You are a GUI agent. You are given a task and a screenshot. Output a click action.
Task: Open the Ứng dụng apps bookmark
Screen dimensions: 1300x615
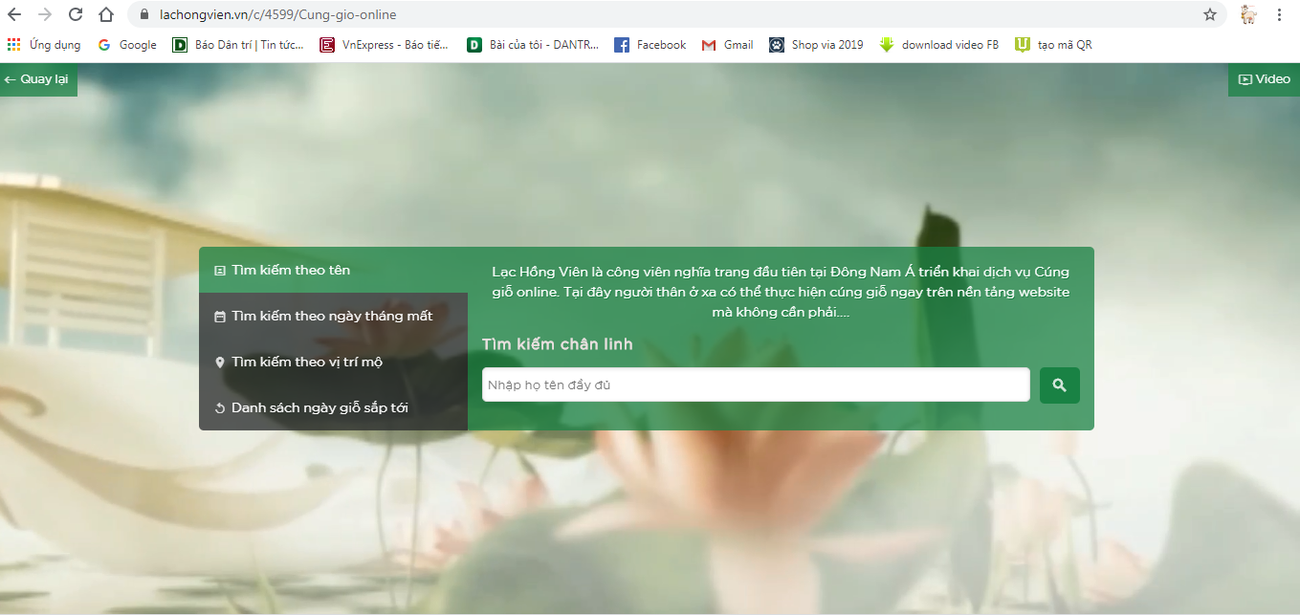click(x=44, y=45)
